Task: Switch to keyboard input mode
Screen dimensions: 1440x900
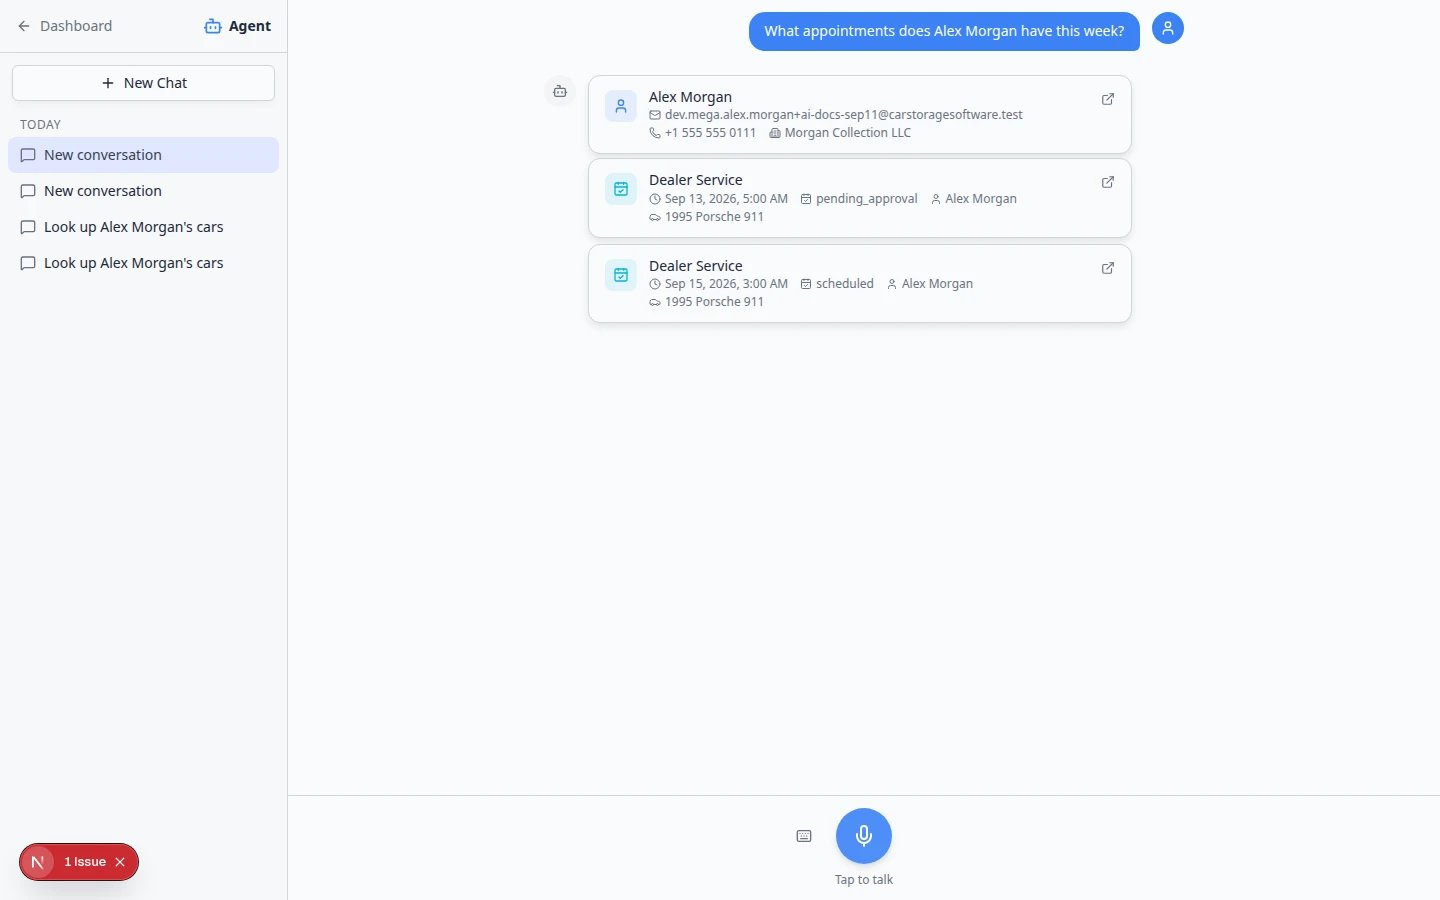Action: (804, 836)
